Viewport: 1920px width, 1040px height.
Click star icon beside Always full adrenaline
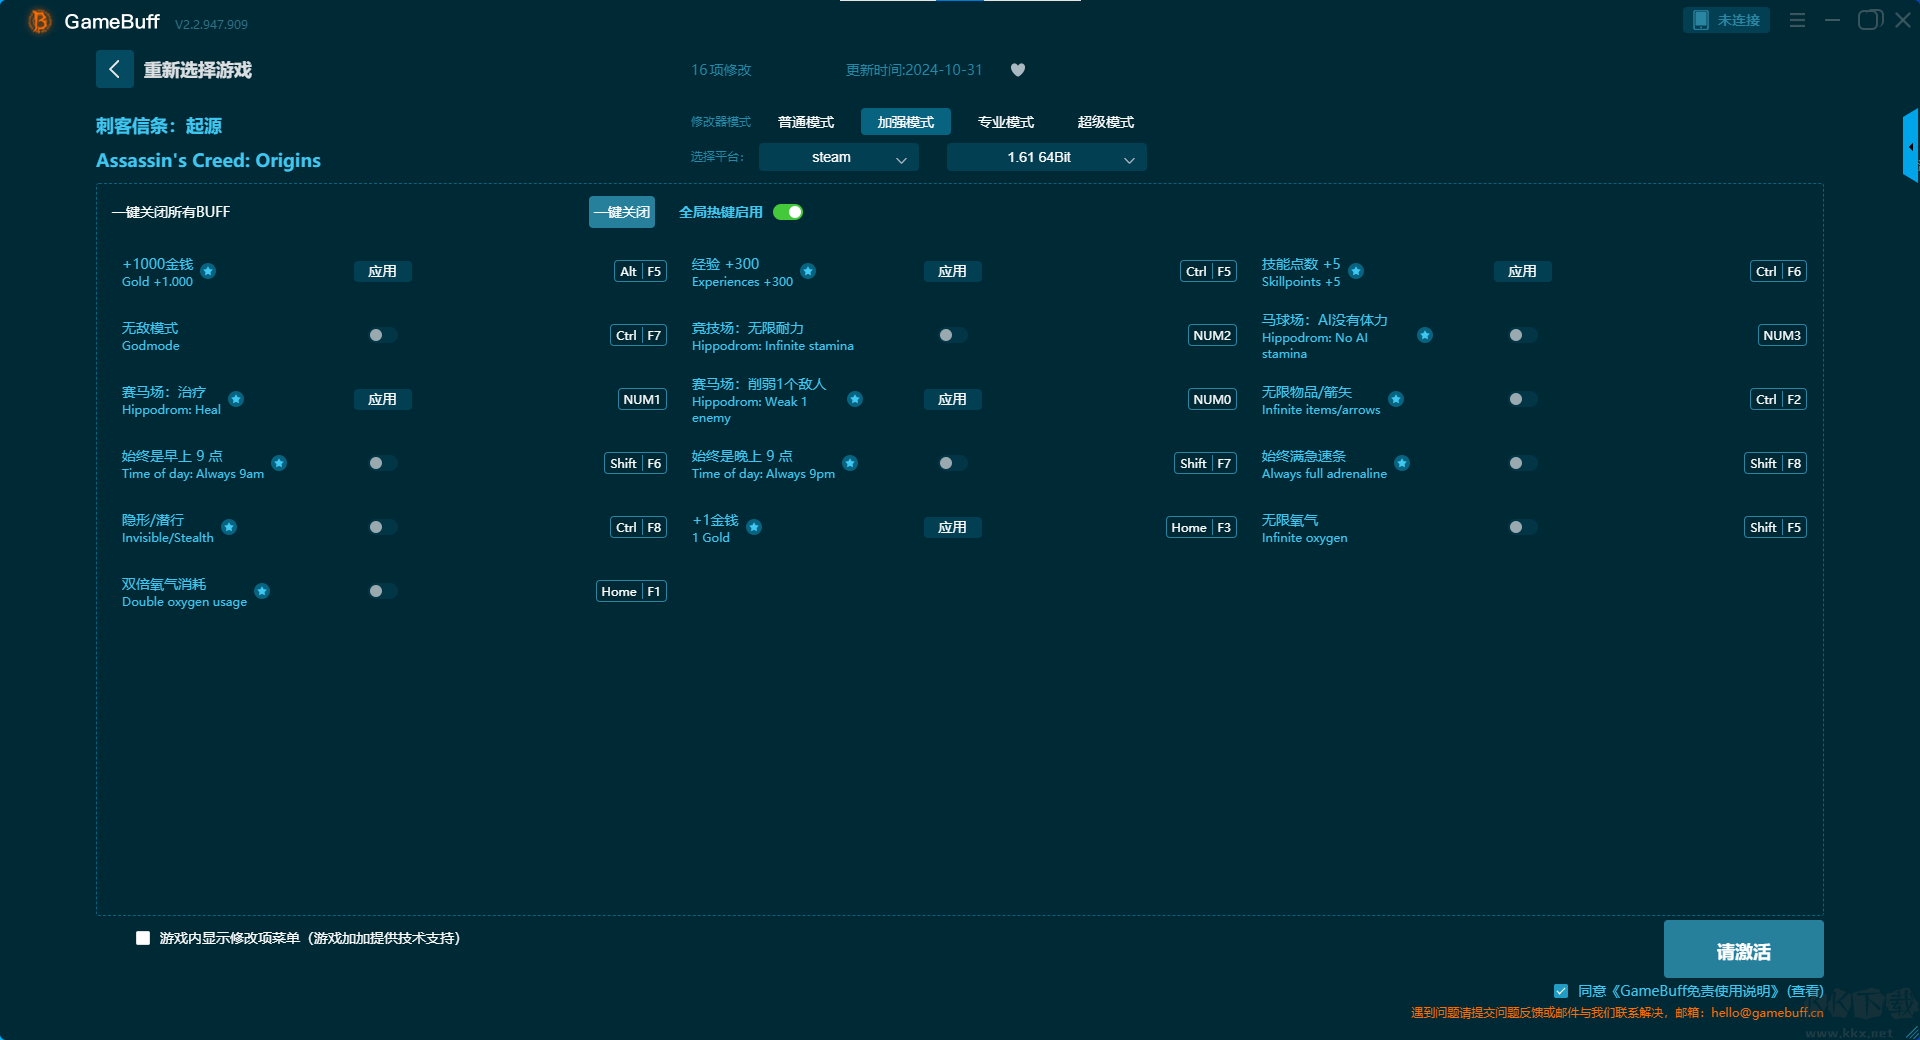1402,463
